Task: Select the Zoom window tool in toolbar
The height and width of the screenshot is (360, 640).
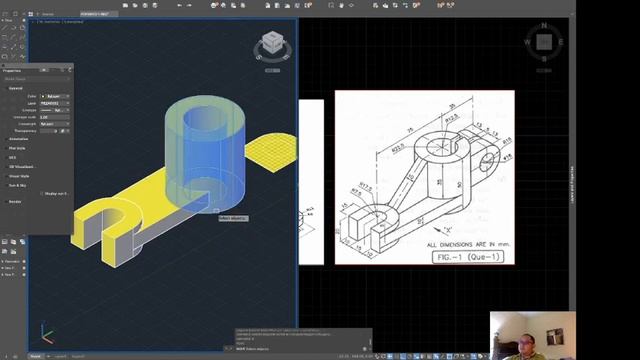Action: pyautogui.click(x=331, y=5)
